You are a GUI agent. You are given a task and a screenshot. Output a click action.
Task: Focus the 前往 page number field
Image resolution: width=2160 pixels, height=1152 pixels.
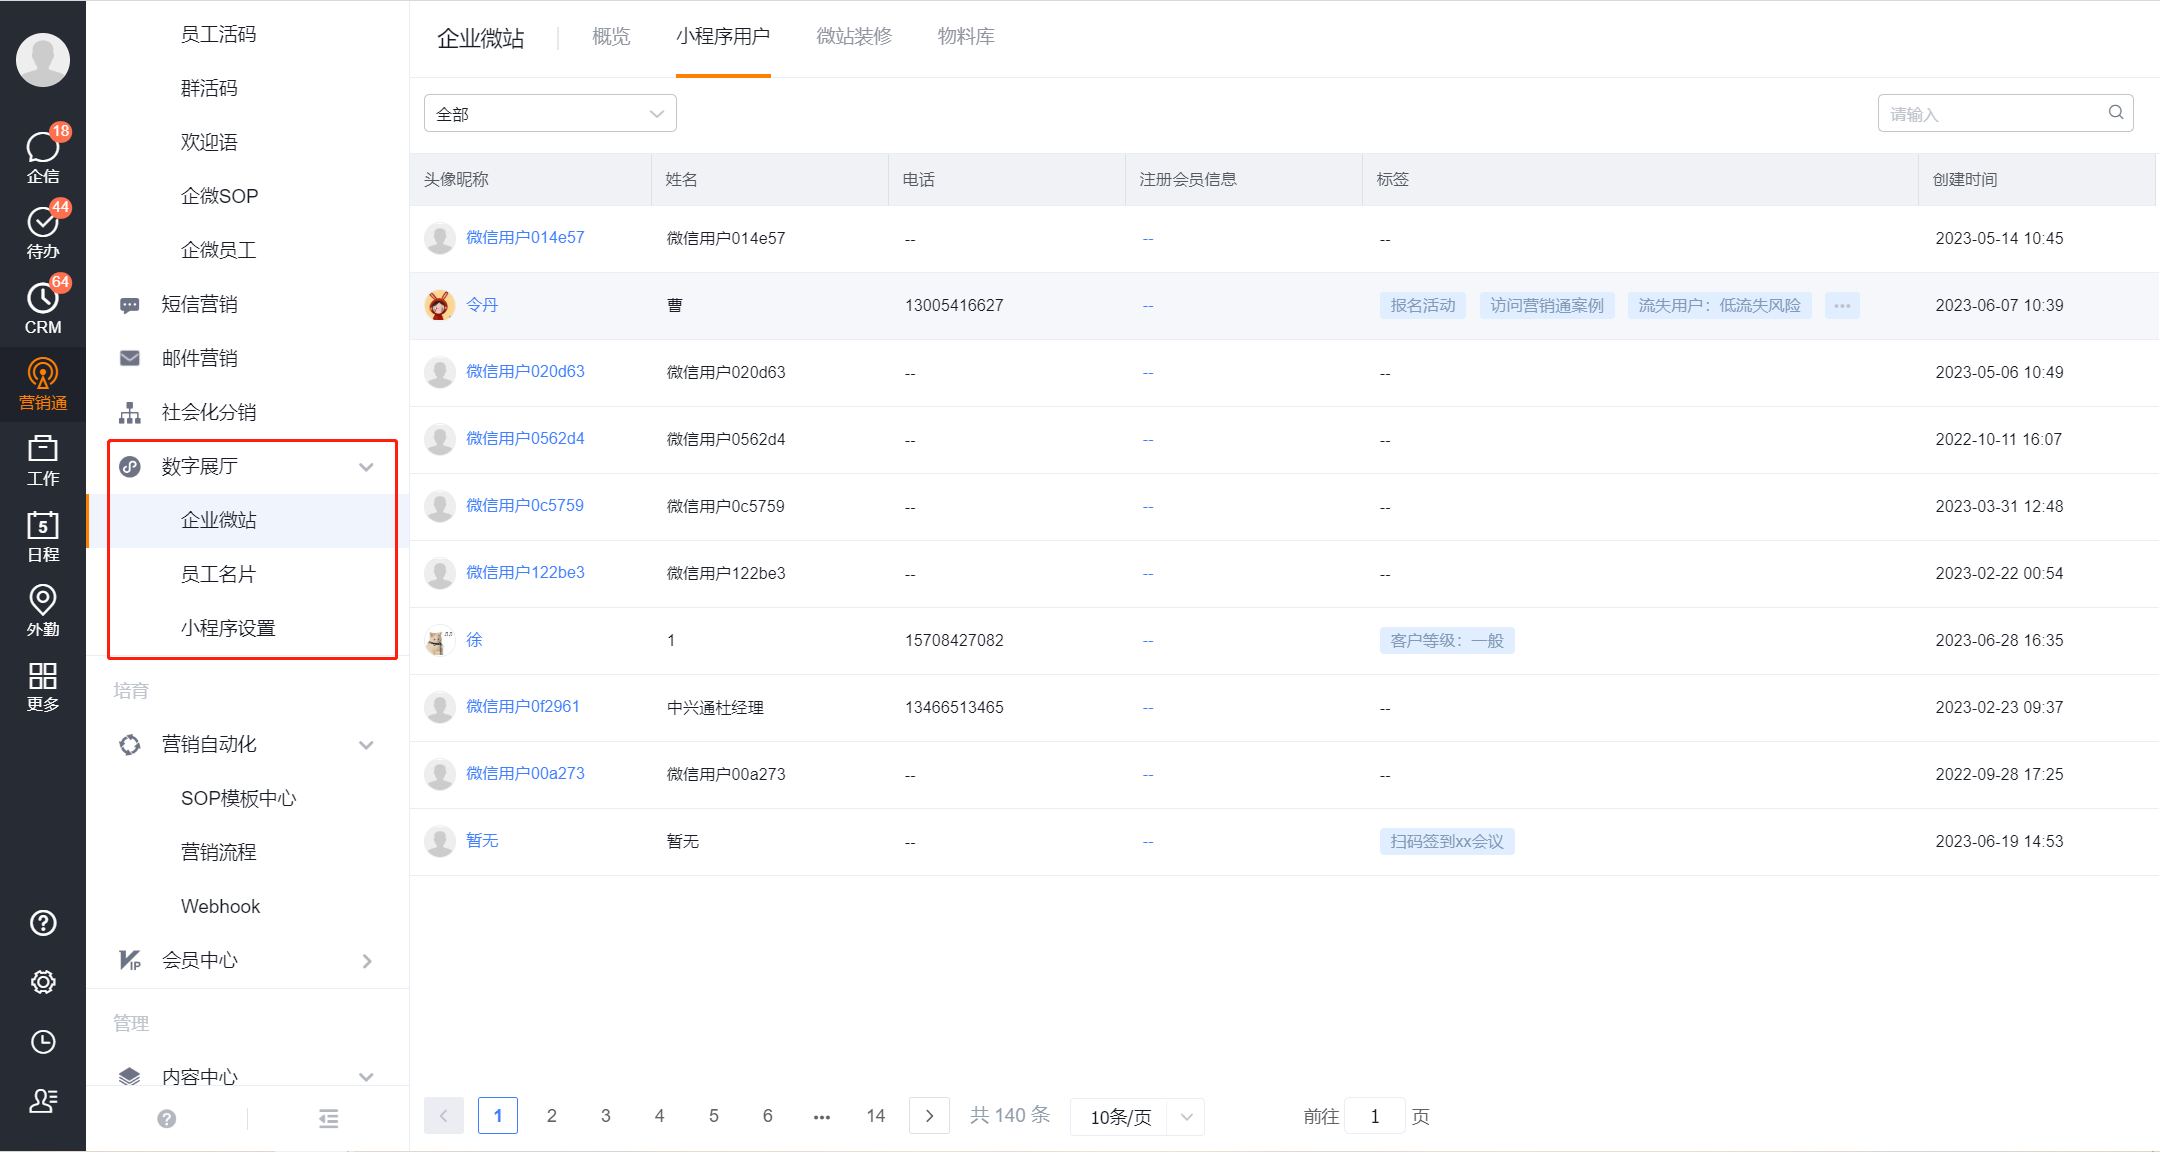[1375, 1116]
